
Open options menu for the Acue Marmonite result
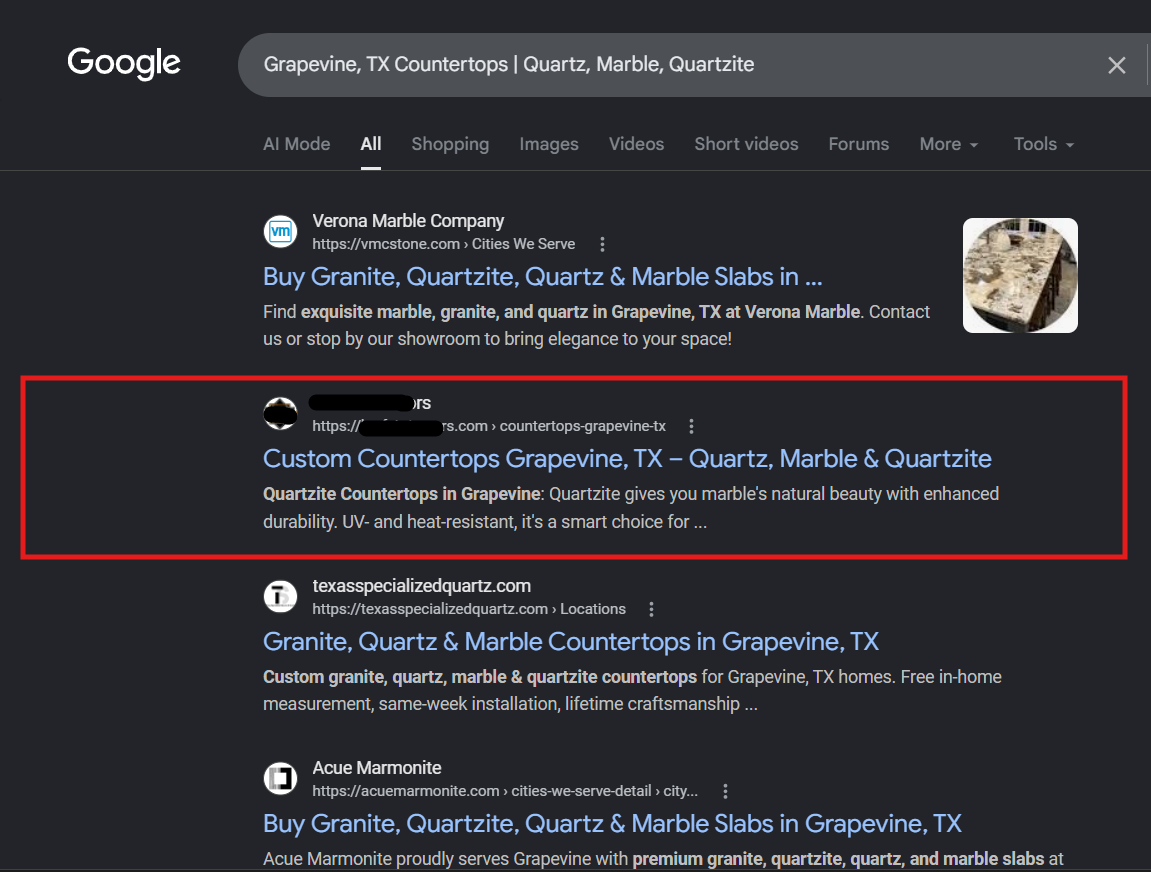click(x=725, y=791)
